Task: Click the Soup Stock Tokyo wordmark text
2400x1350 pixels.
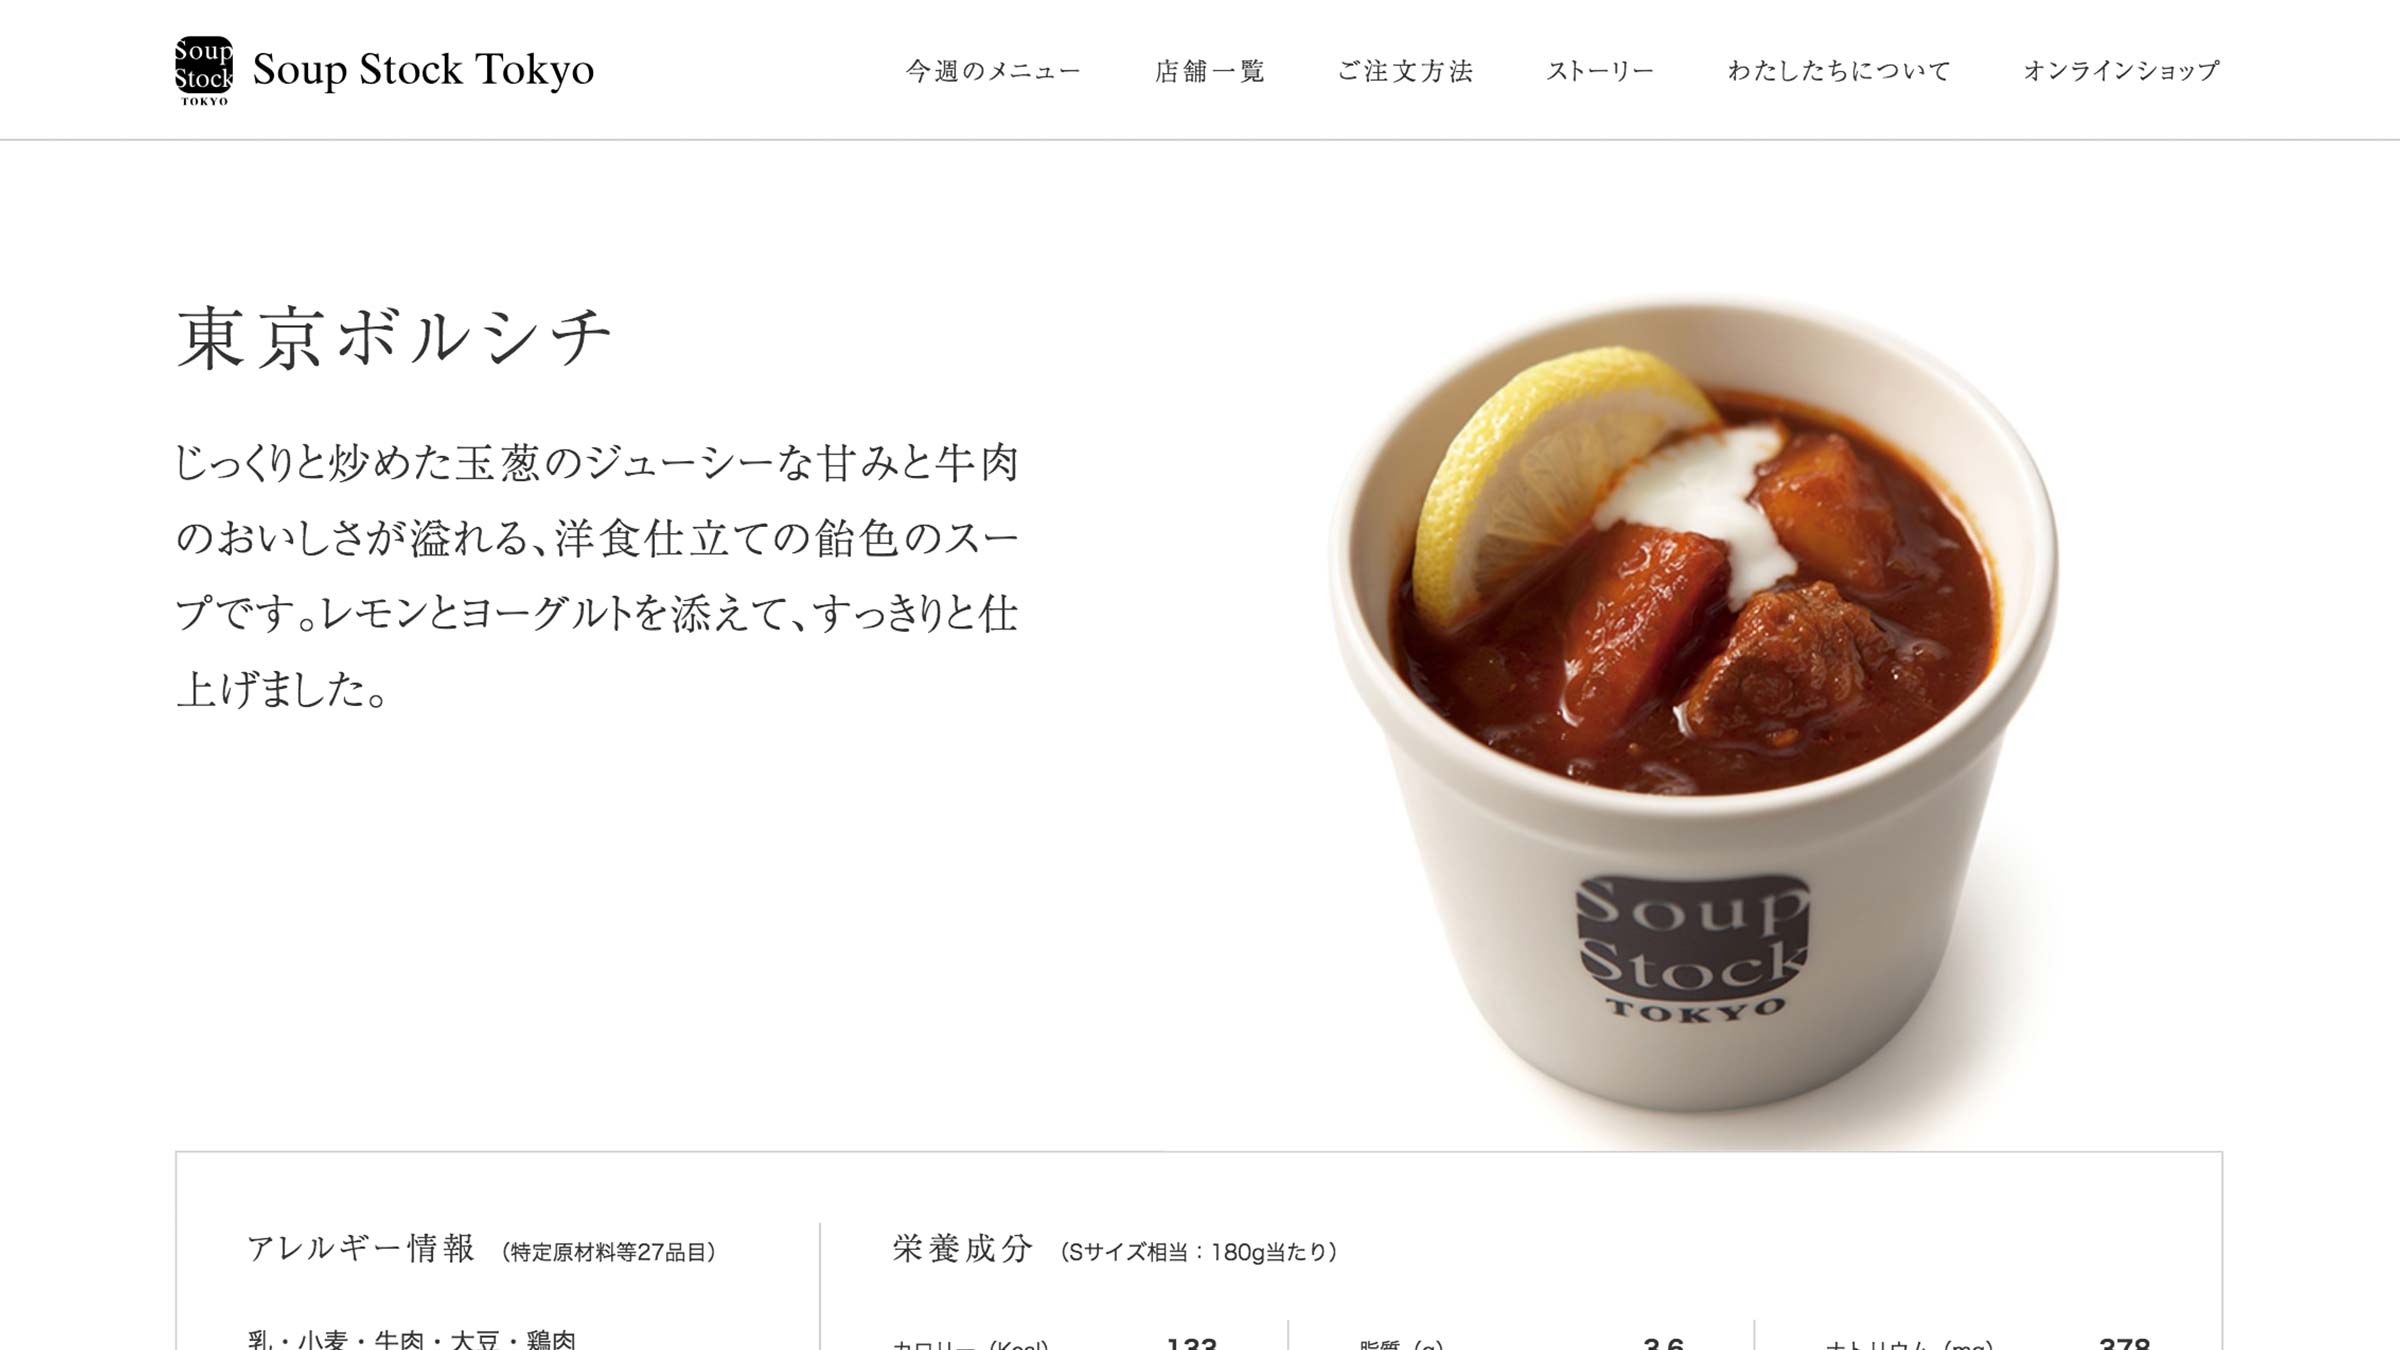Action: coord(423,70)
